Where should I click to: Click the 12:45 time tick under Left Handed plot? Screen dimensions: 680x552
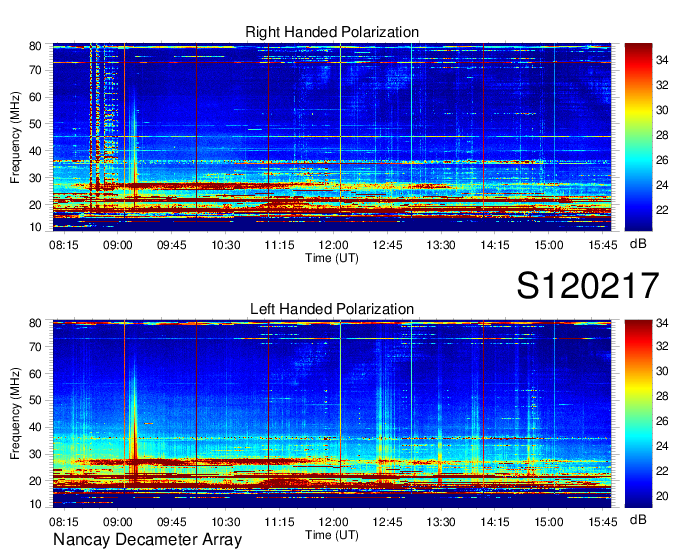coord(387,522)
